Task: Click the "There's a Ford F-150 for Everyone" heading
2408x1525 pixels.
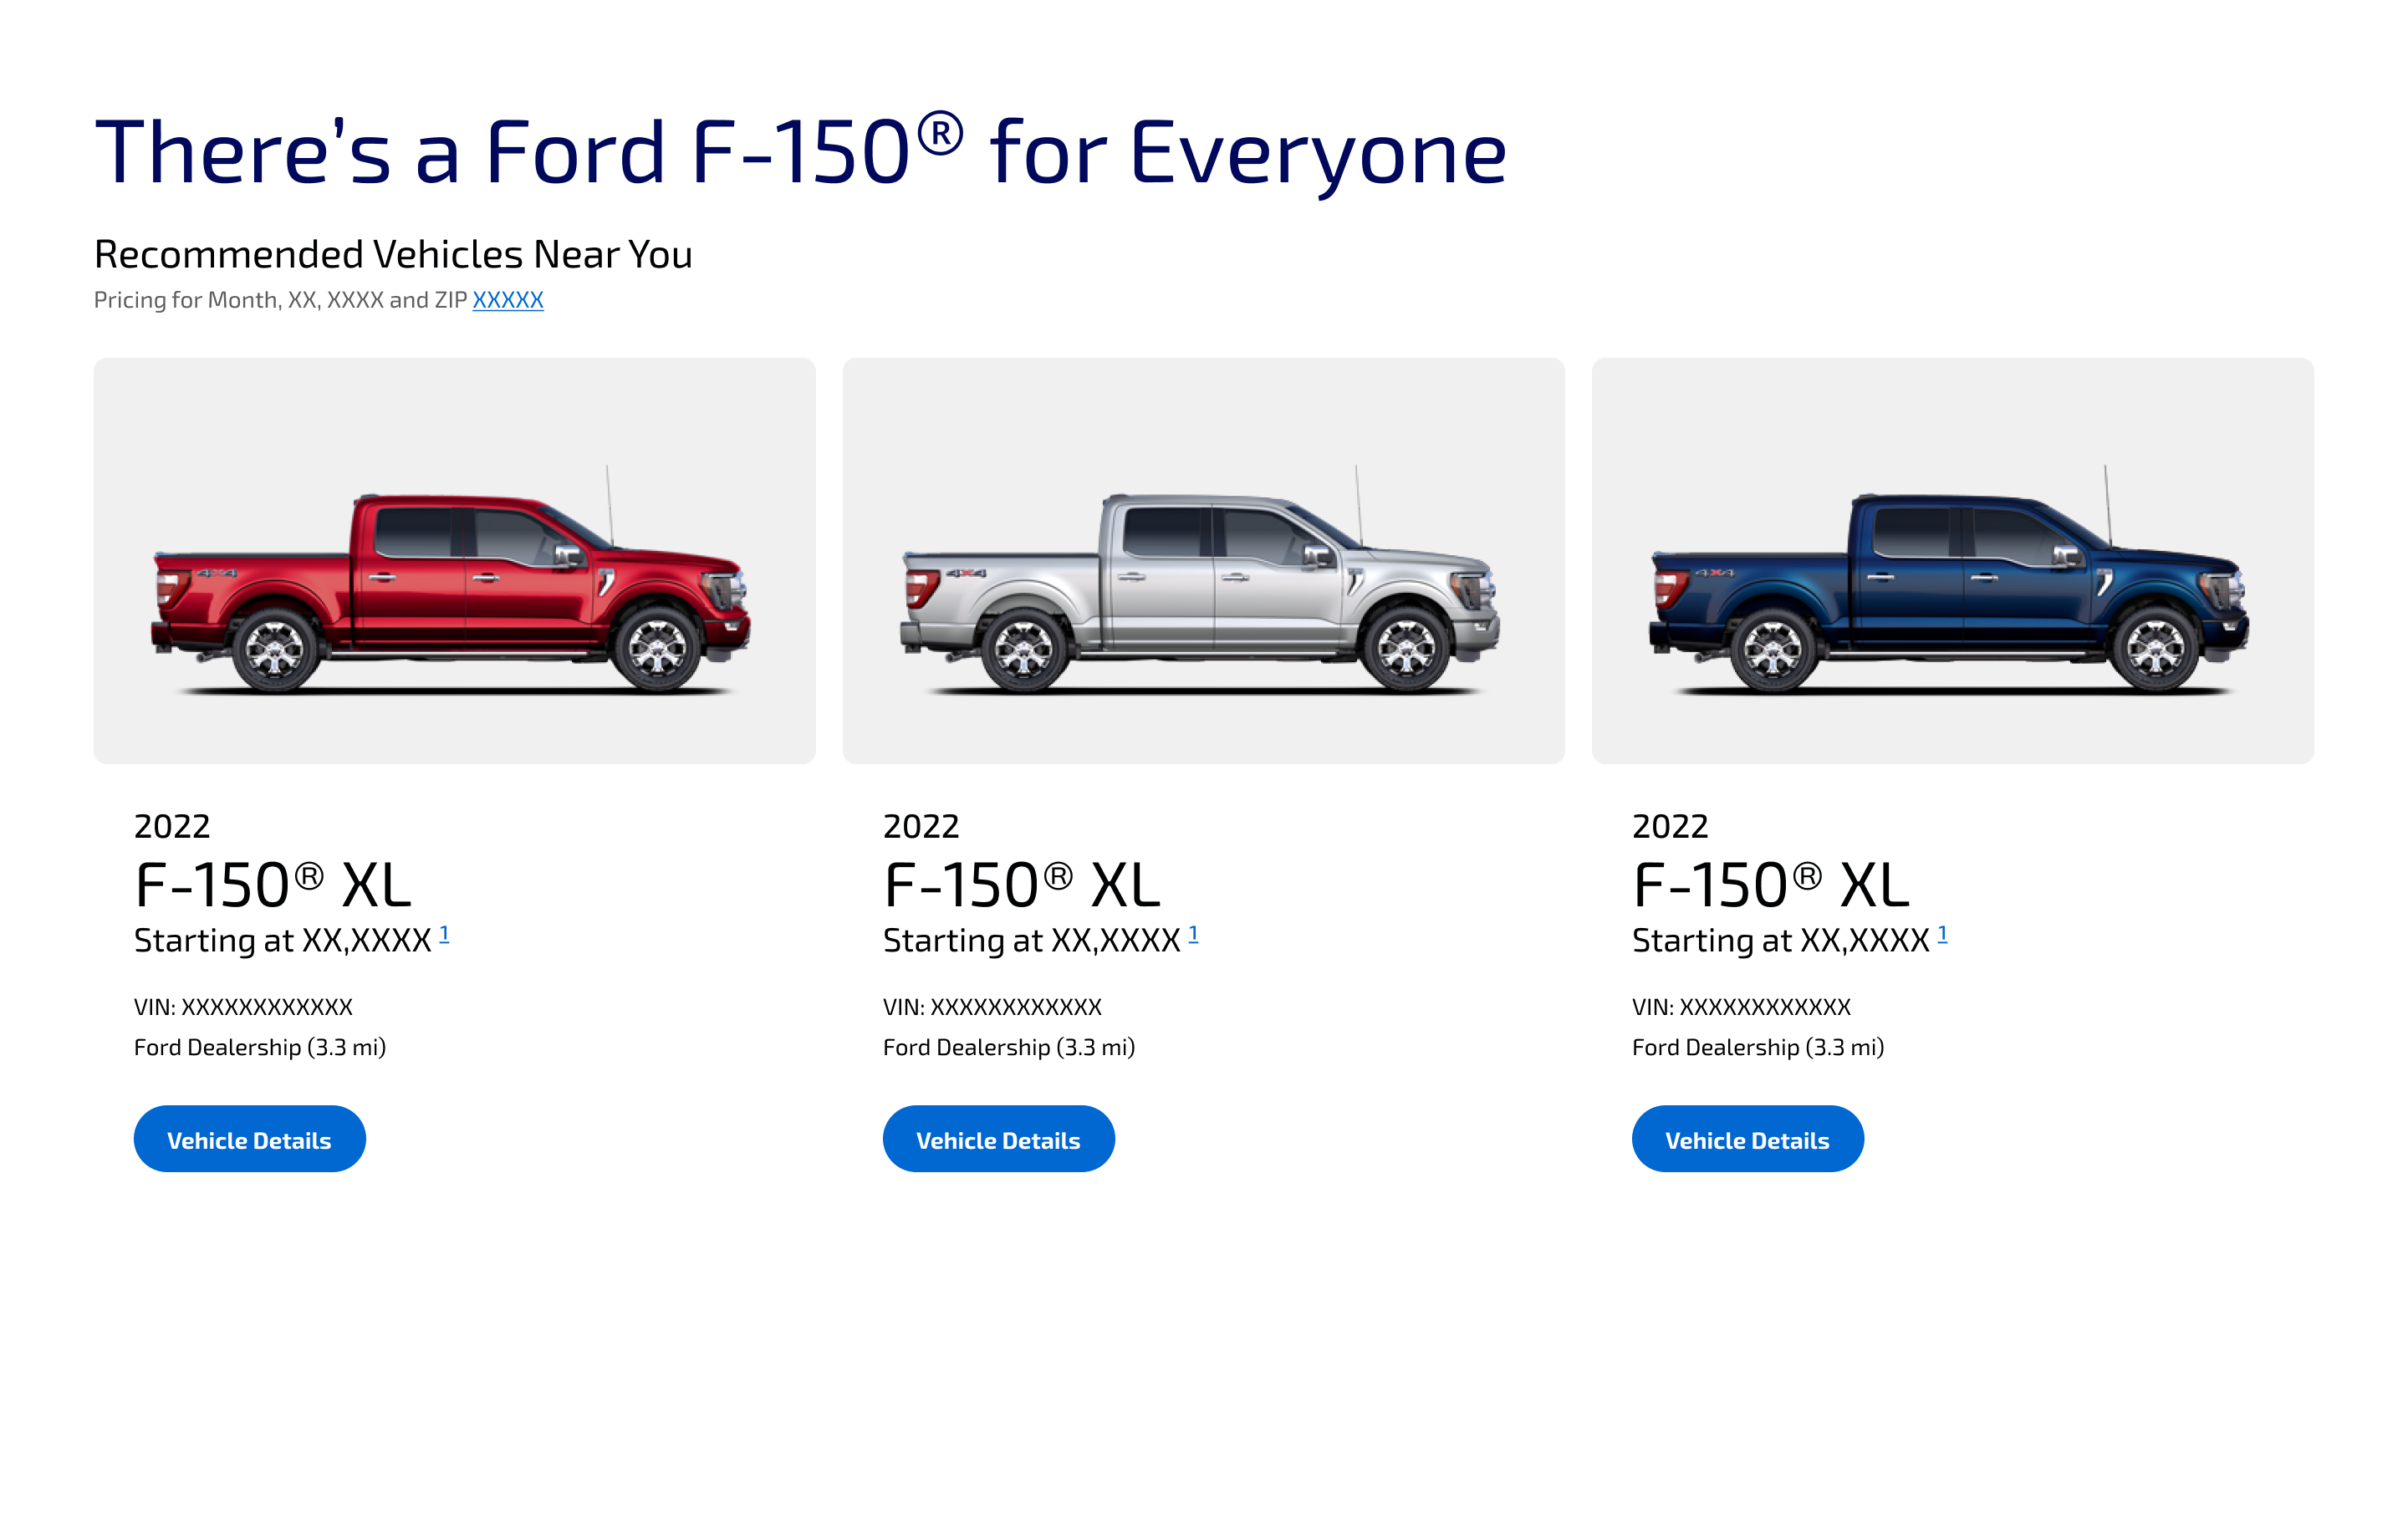Action: point(800,153)
